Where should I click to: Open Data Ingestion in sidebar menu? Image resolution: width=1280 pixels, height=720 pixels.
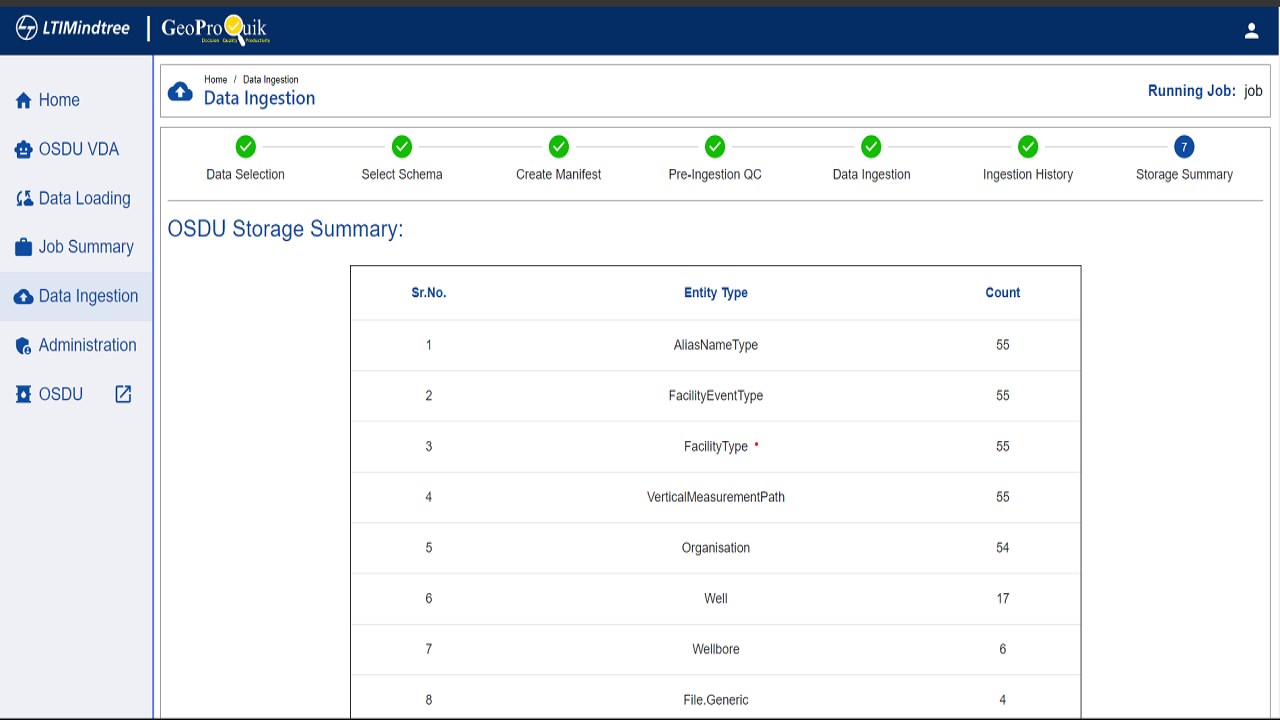click(88, 296)
